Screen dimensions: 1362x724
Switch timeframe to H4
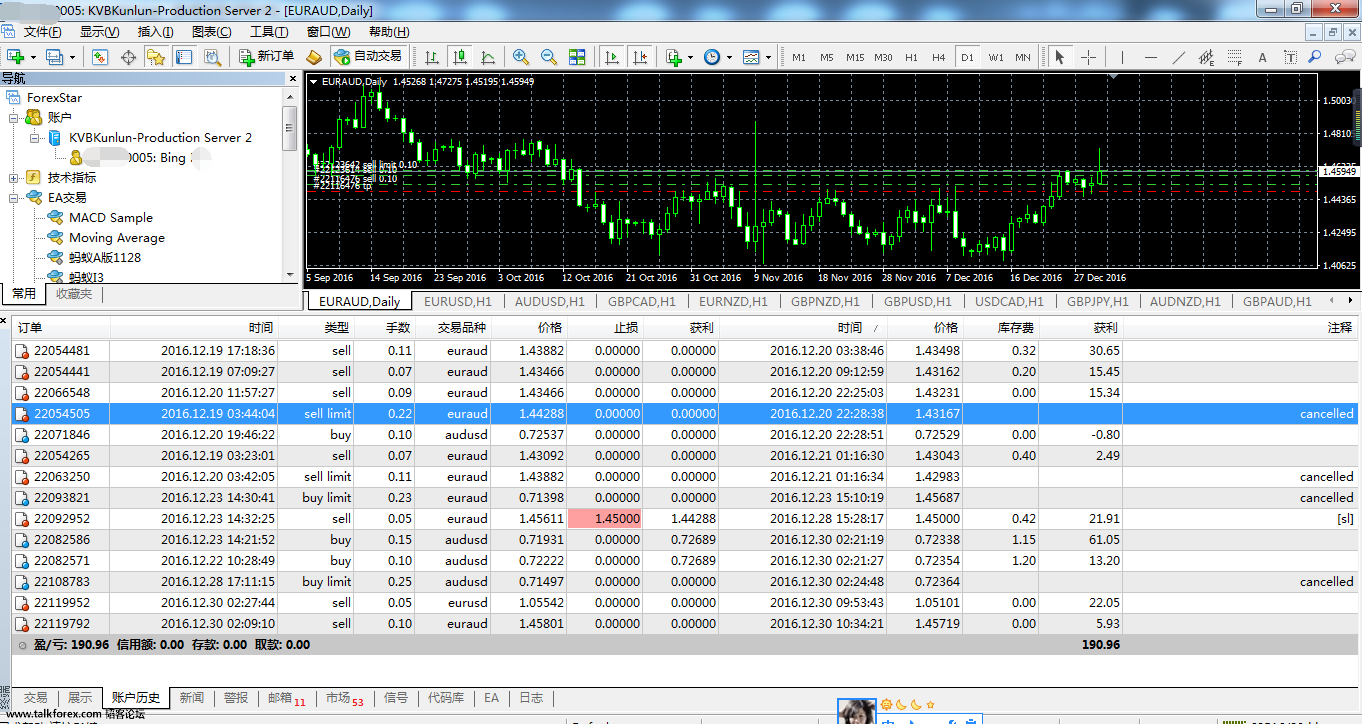[x=939, y=57]
